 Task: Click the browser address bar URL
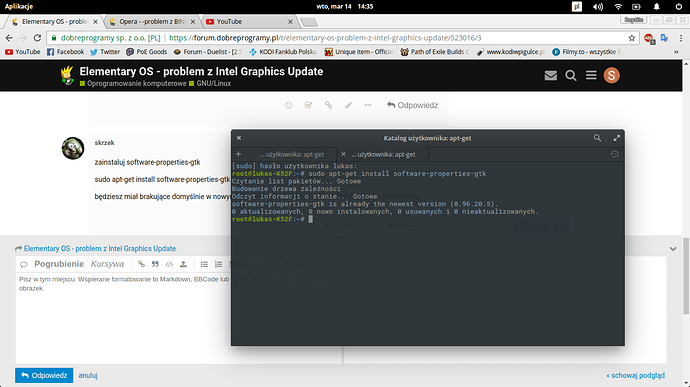pos(325,38)
